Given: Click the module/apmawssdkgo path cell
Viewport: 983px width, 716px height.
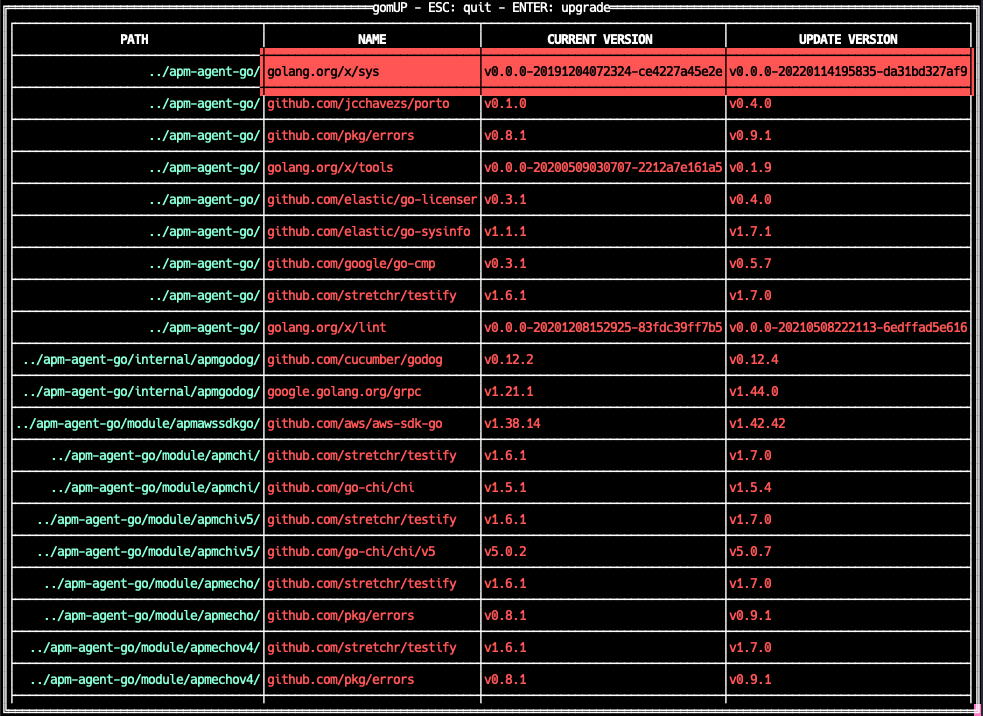Looking at the screenshot, I should [x=138, y=423].
